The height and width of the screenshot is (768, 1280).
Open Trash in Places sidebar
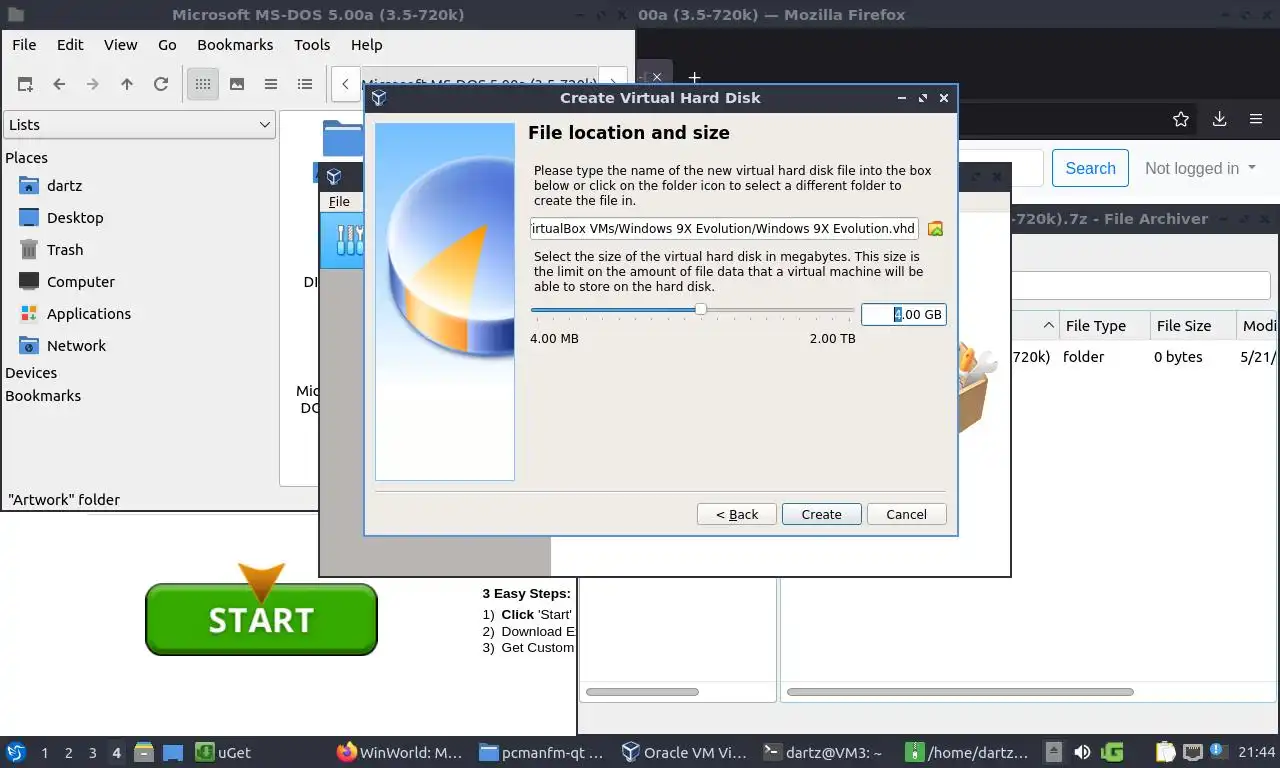[x=65, y=250]
